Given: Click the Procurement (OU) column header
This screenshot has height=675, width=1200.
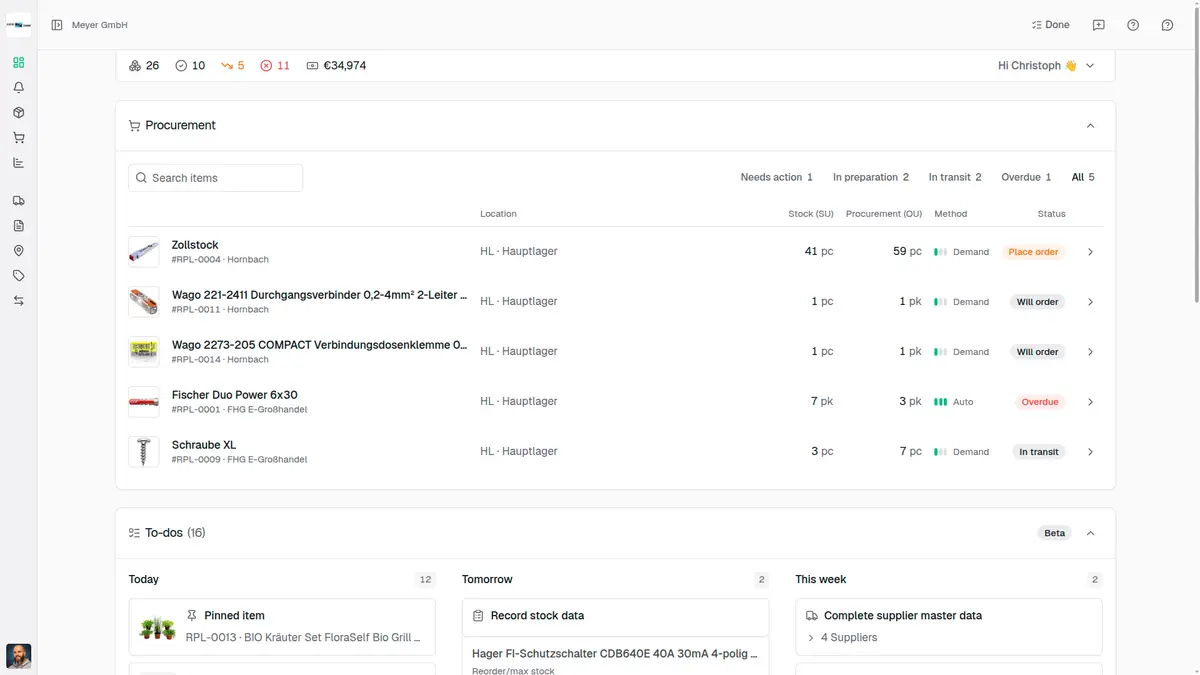Looking at the screenshot, I should point(884,214).
